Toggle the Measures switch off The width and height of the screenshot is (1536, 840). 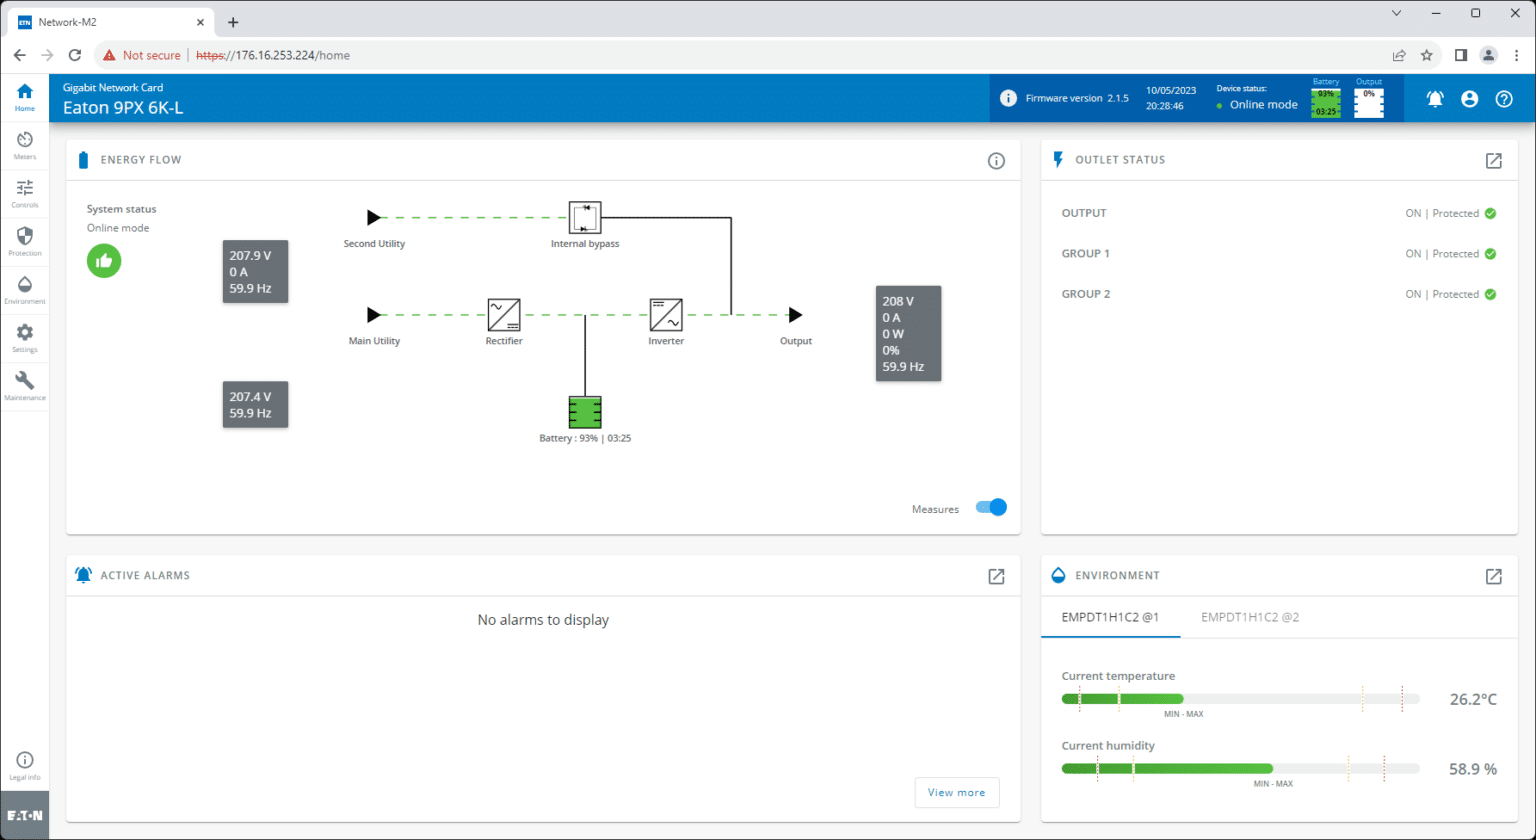[991, 507]
